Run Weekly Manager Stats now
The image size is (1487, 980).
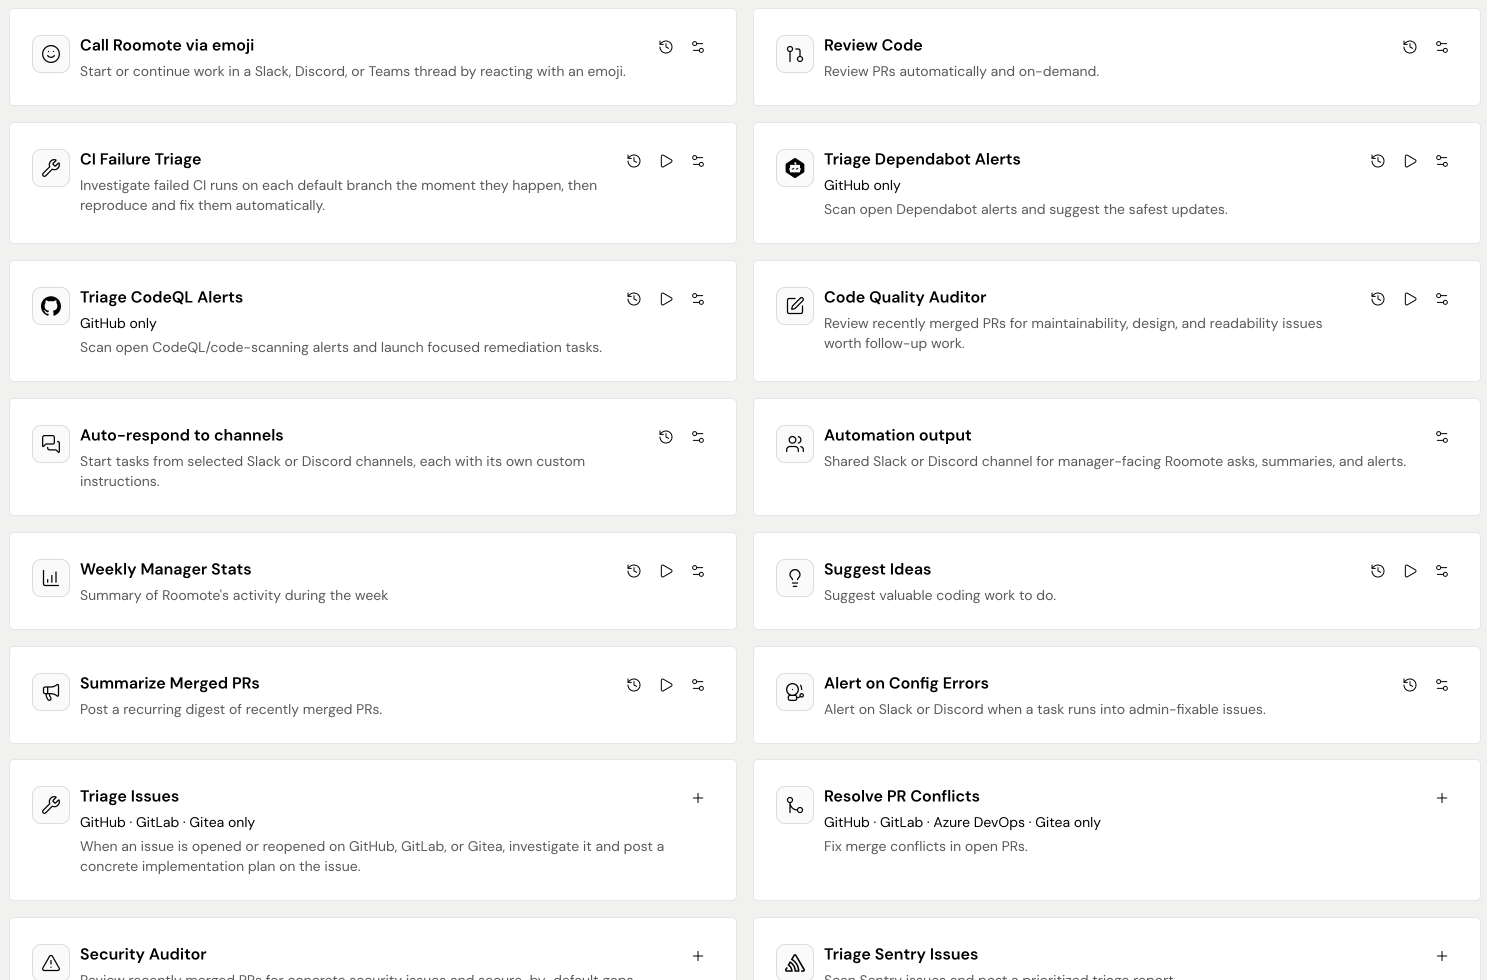[666, 571]
